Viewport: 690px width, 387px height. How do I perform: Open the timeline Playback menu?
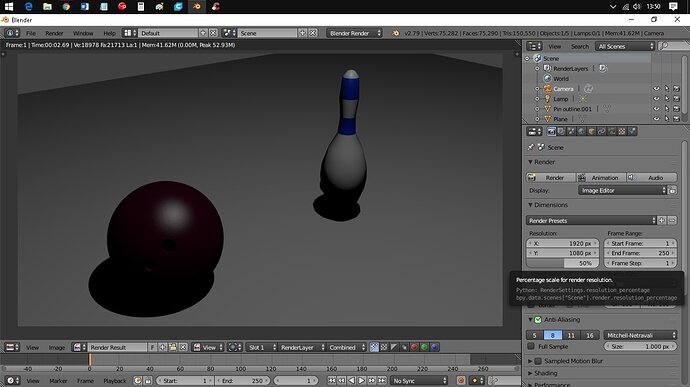tap(114, 381)
